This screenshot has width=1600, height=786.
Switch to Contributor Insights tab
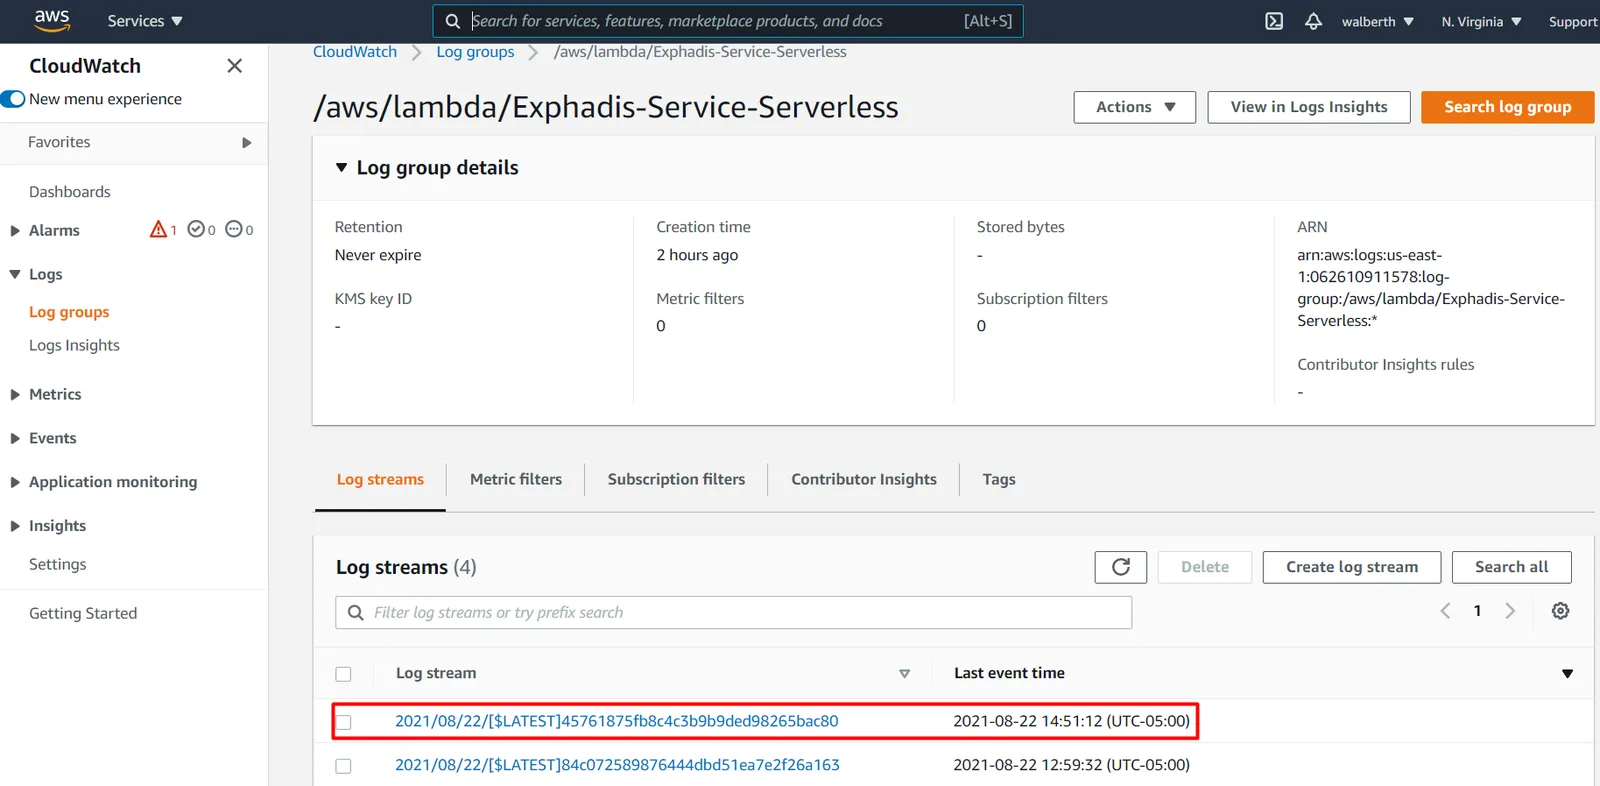coord(864,480)
